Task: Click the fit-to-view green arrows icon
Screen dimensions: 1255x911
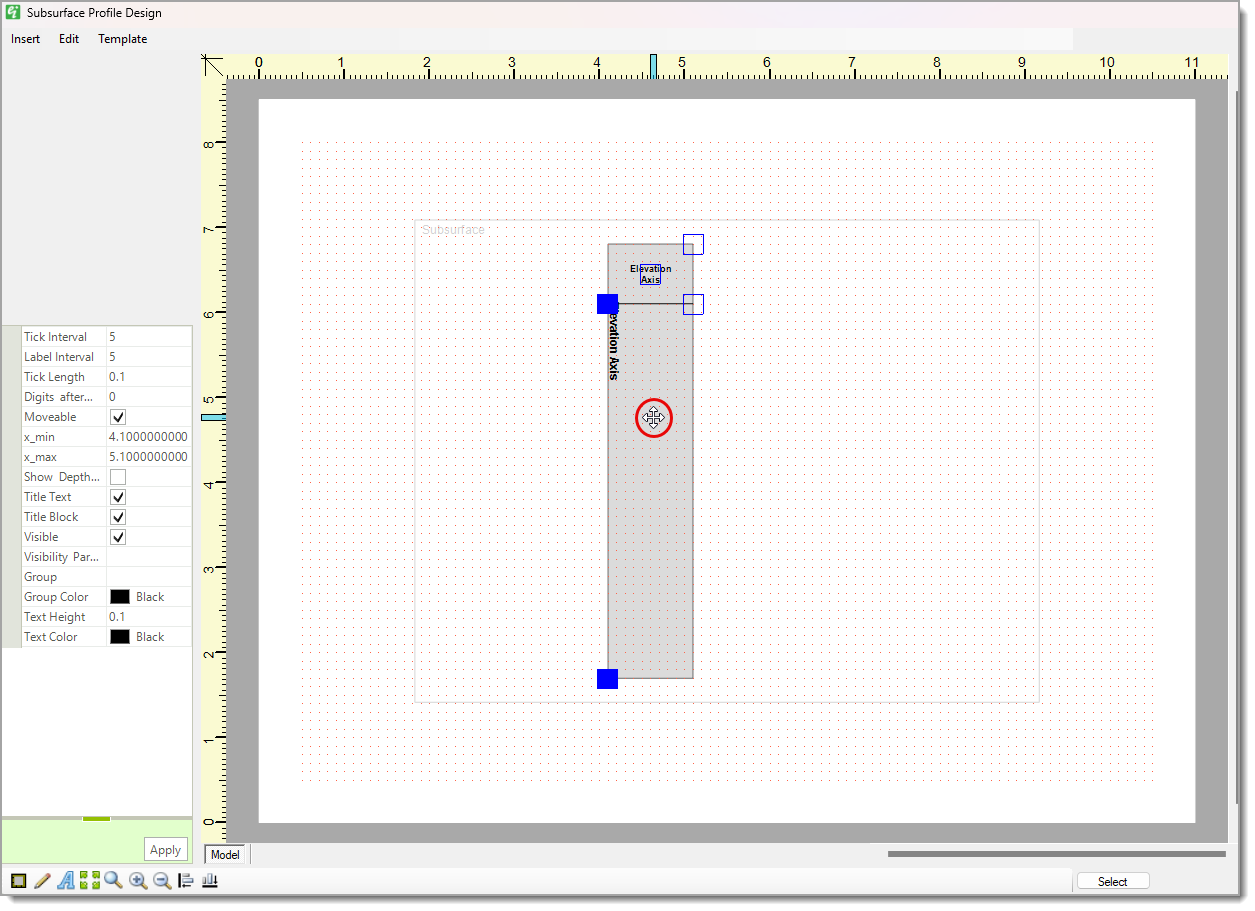Action: coord(90,880)
